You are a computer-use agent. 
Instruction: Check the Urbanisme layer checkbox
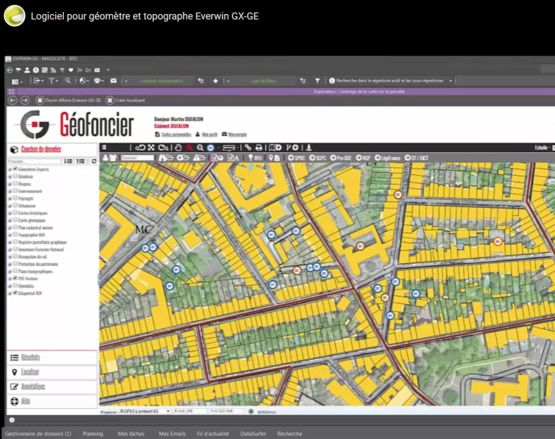(x=15, y=205)
